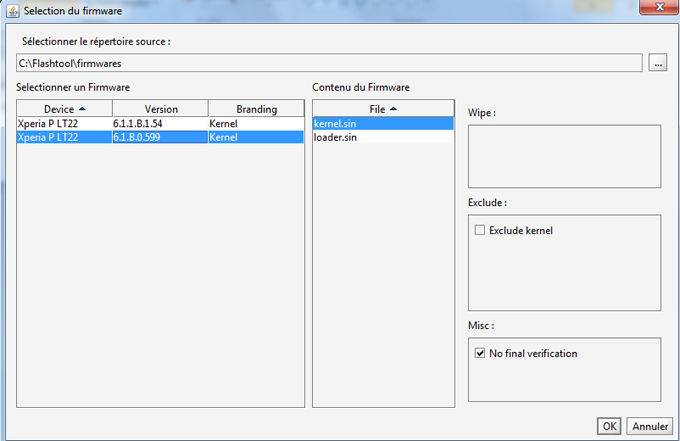Sort firmware list by Branding column
The height and width of the screenshot is (441, 680).
click(256, 109)
